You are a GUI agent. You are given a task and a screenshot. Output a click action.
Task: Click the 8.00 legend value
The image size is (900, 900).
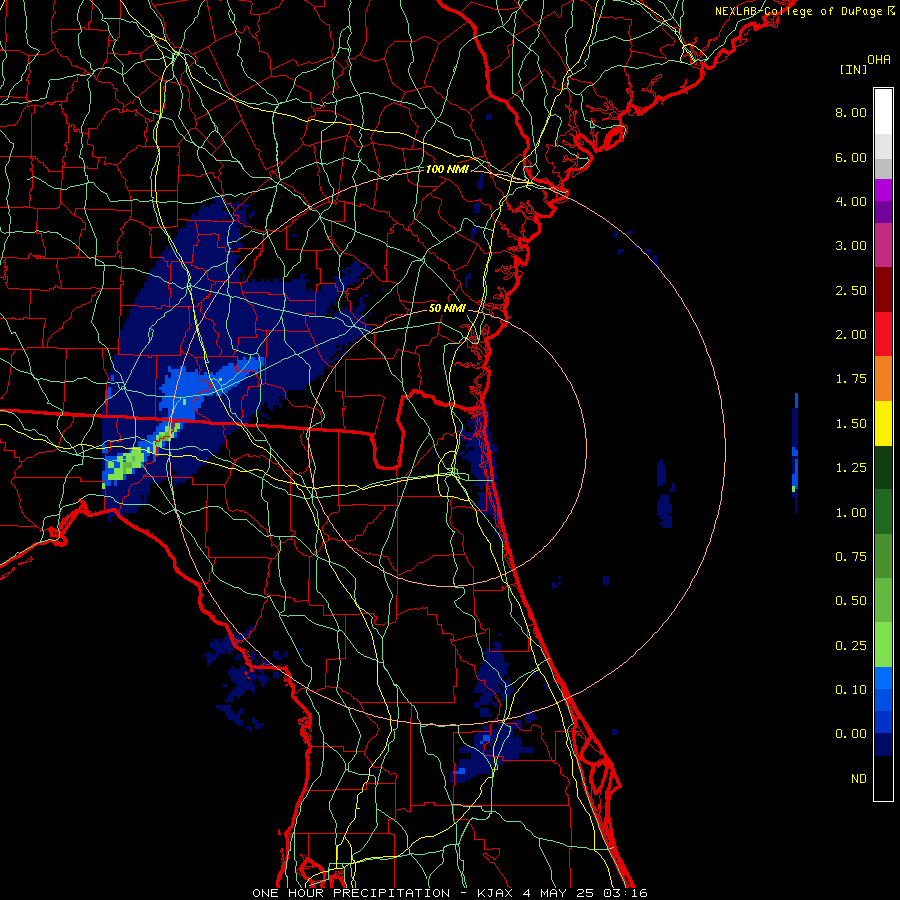pos(851,112)
